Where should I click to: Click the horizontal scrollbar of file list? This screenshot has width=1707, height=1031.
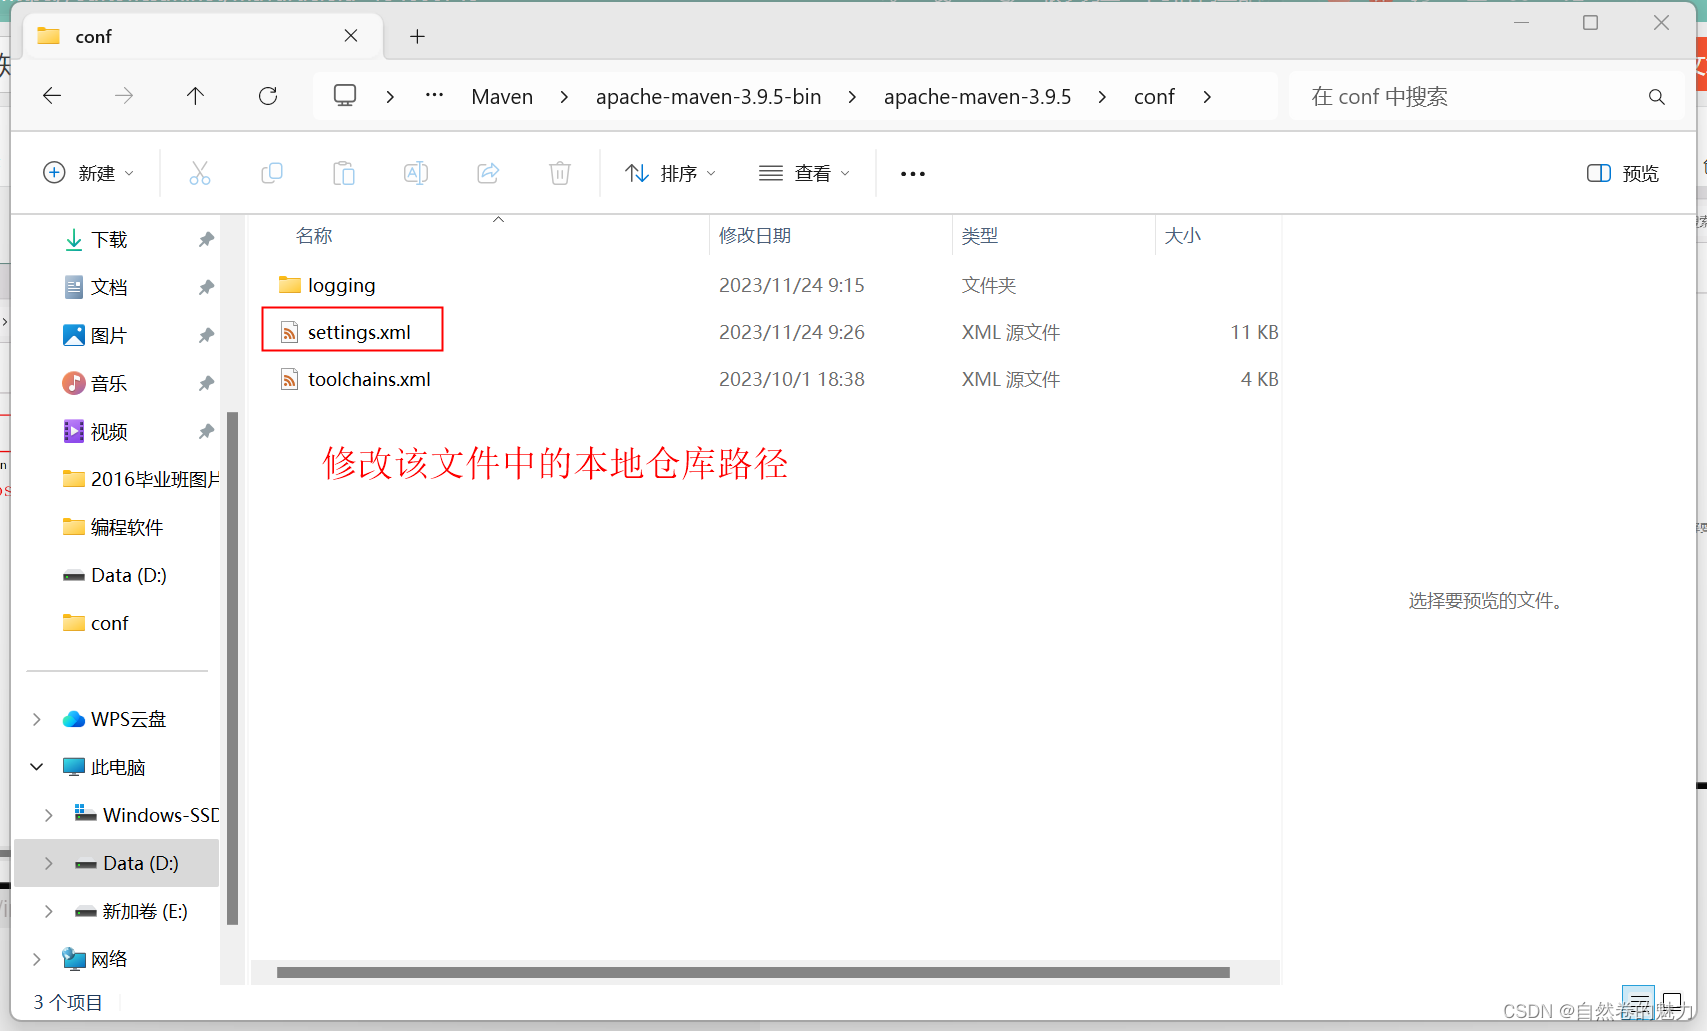coord(753,972)
